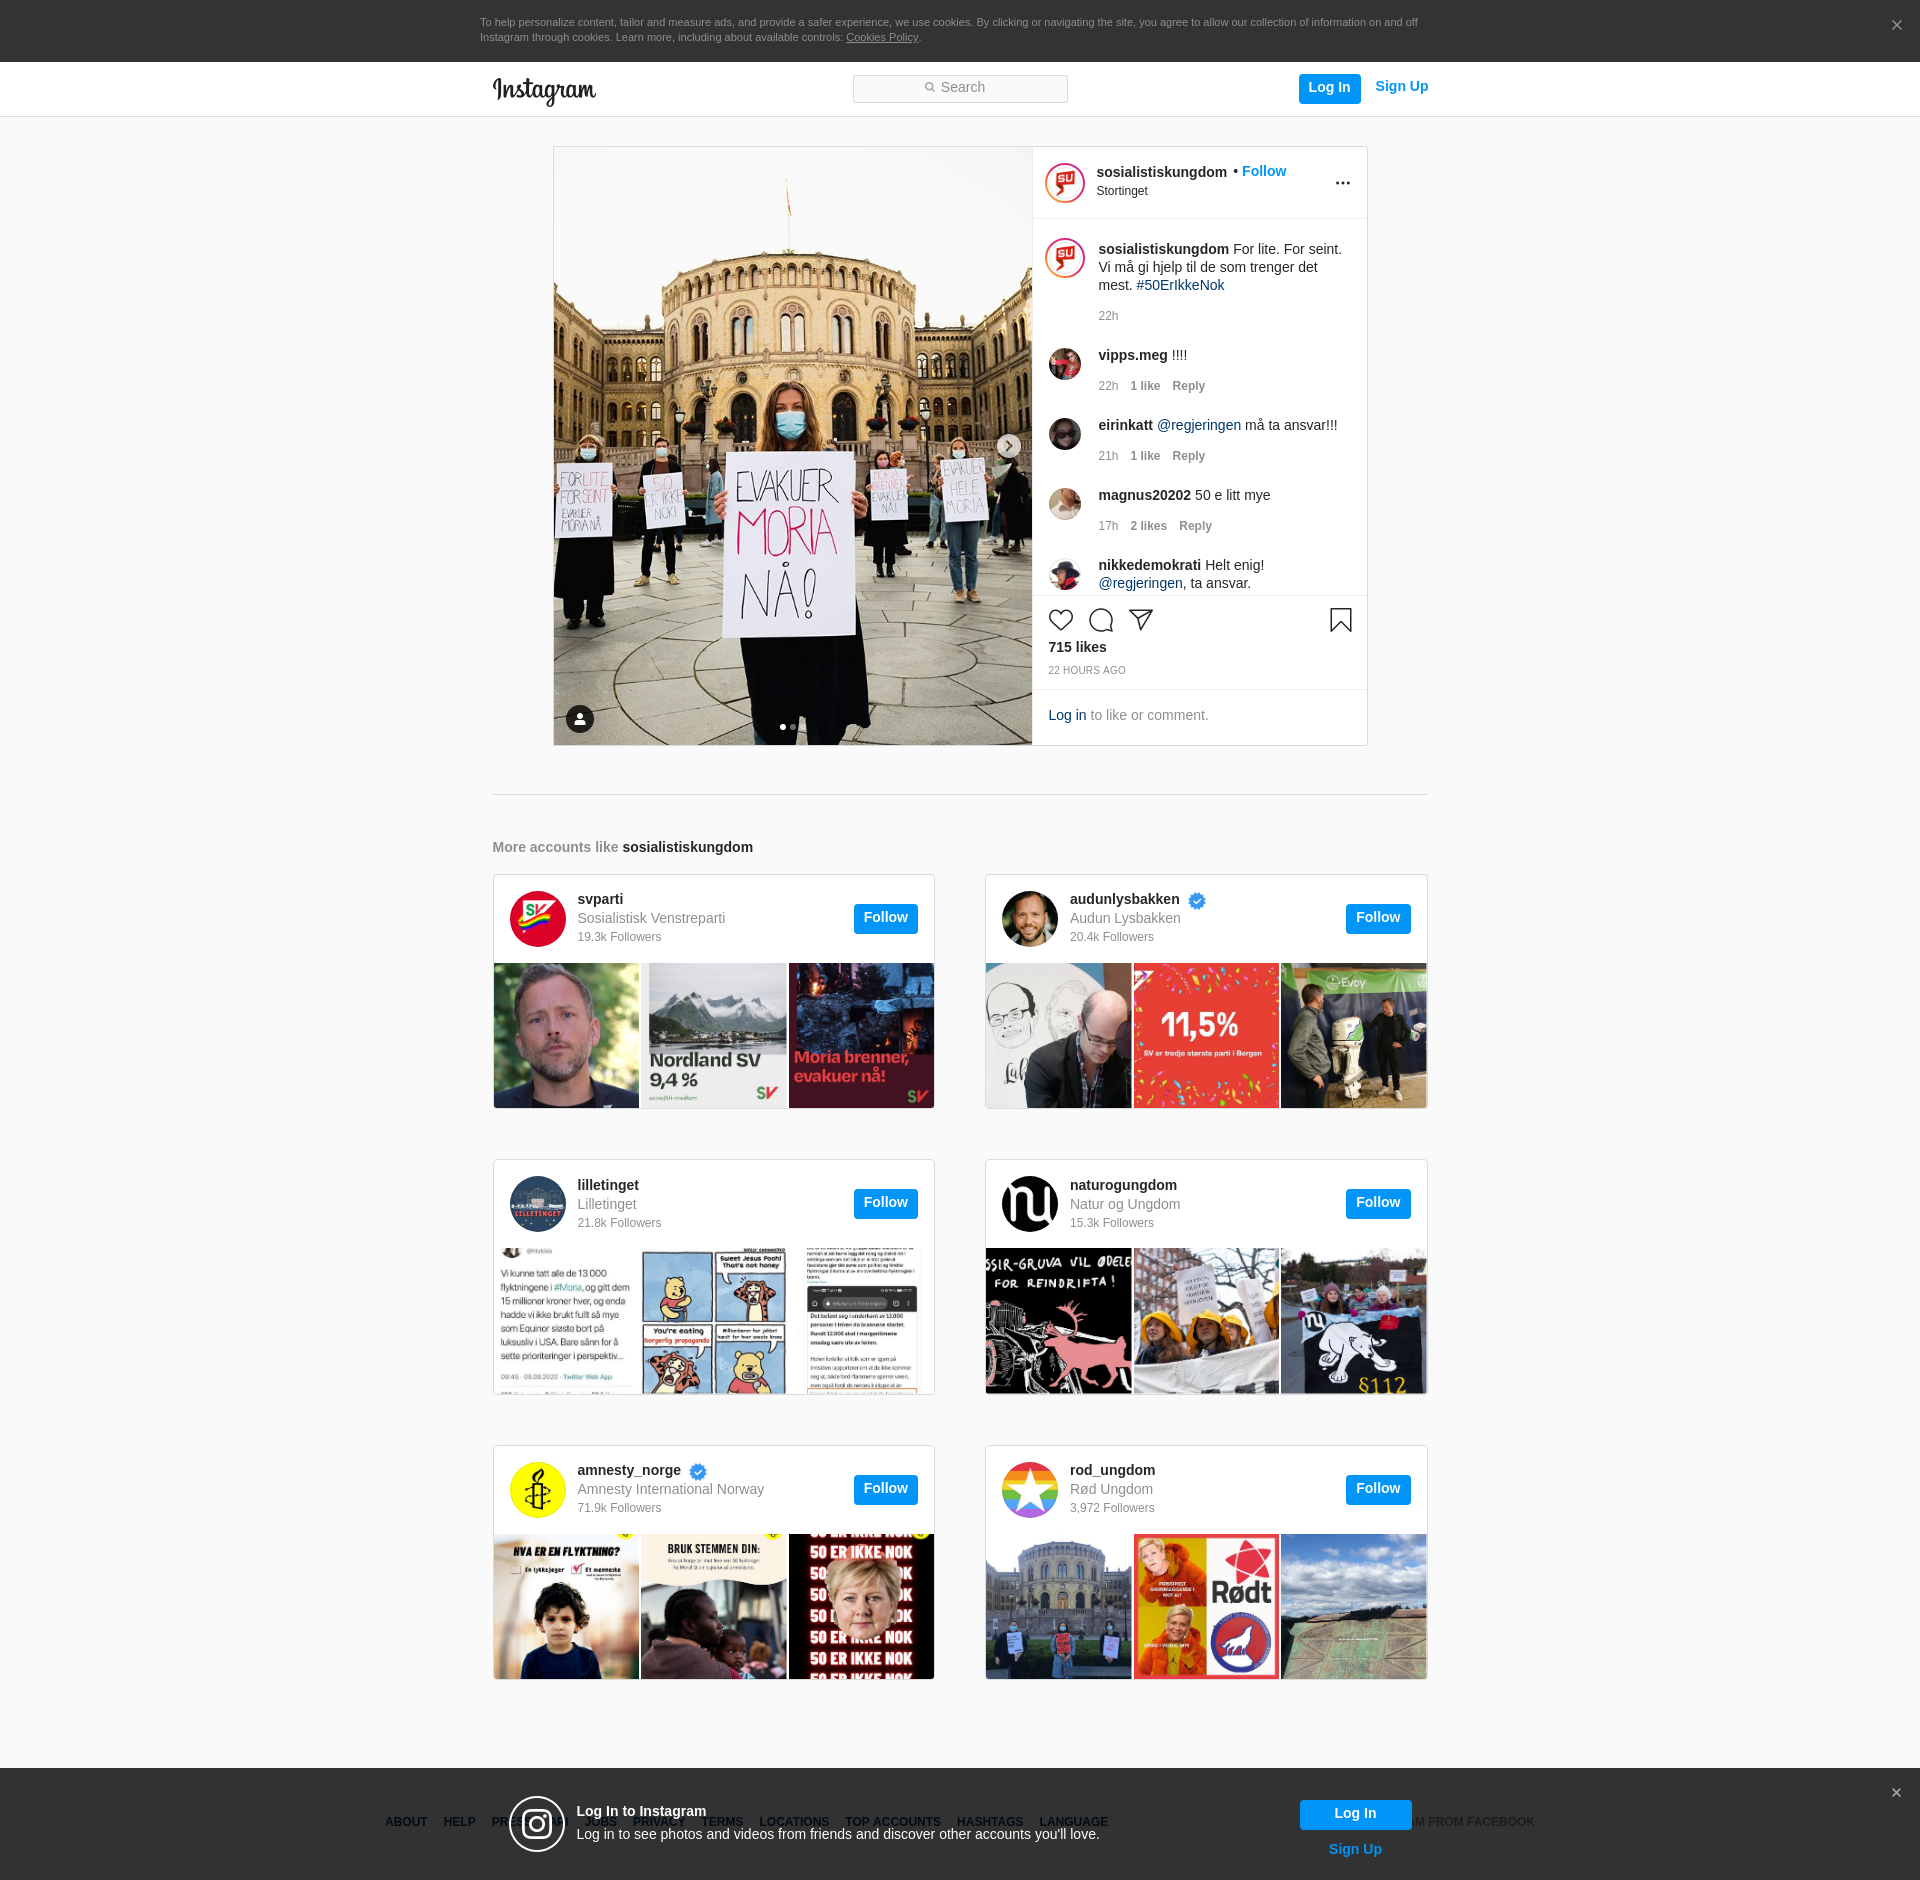Follow the audunlysbakken account

click(1378, 918)
